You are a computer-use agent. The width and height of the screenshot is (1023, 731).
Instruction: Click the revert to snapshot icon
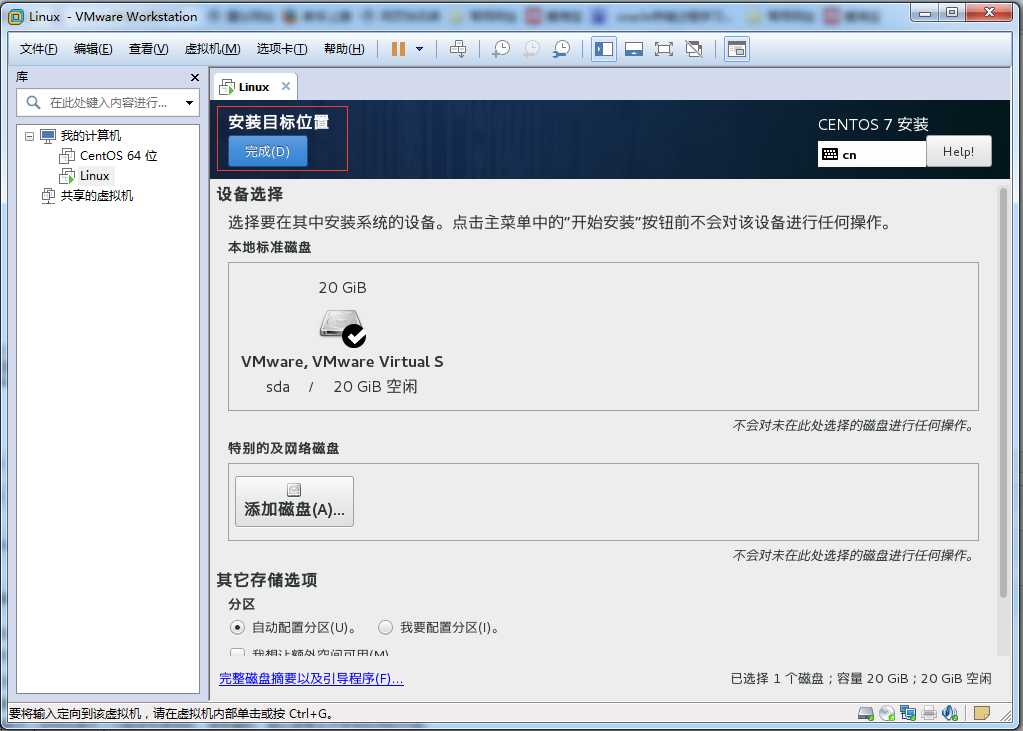tap(532, 49)
